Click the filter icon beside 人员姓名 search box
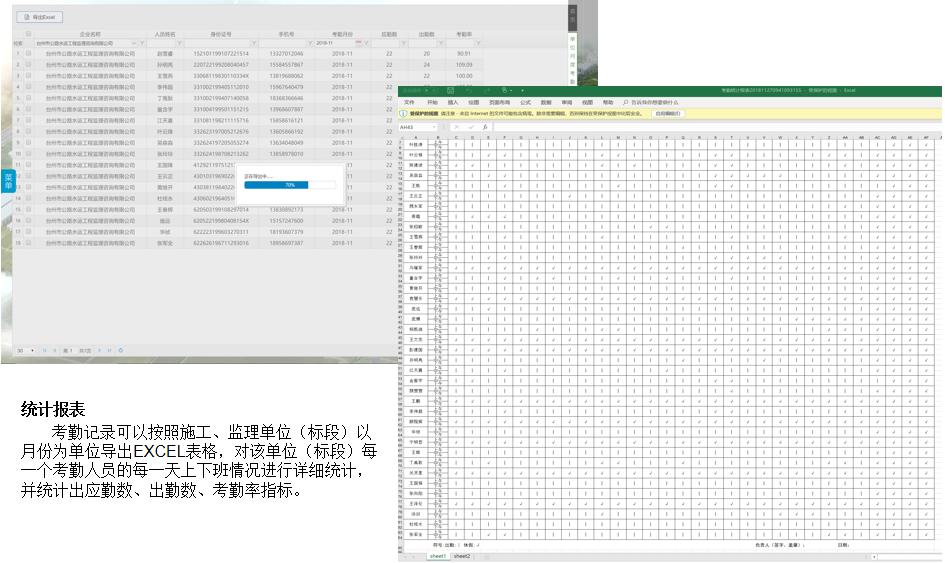This screenshot has height=563, width=945. (x=178, y=44)
